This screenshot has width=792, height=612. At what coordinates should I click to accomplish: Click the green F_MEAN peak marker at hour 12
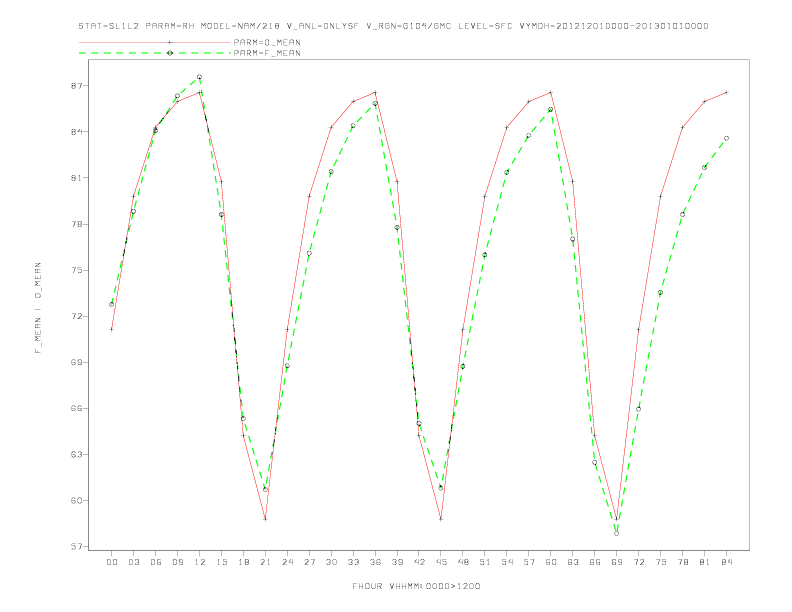[200, 77]
